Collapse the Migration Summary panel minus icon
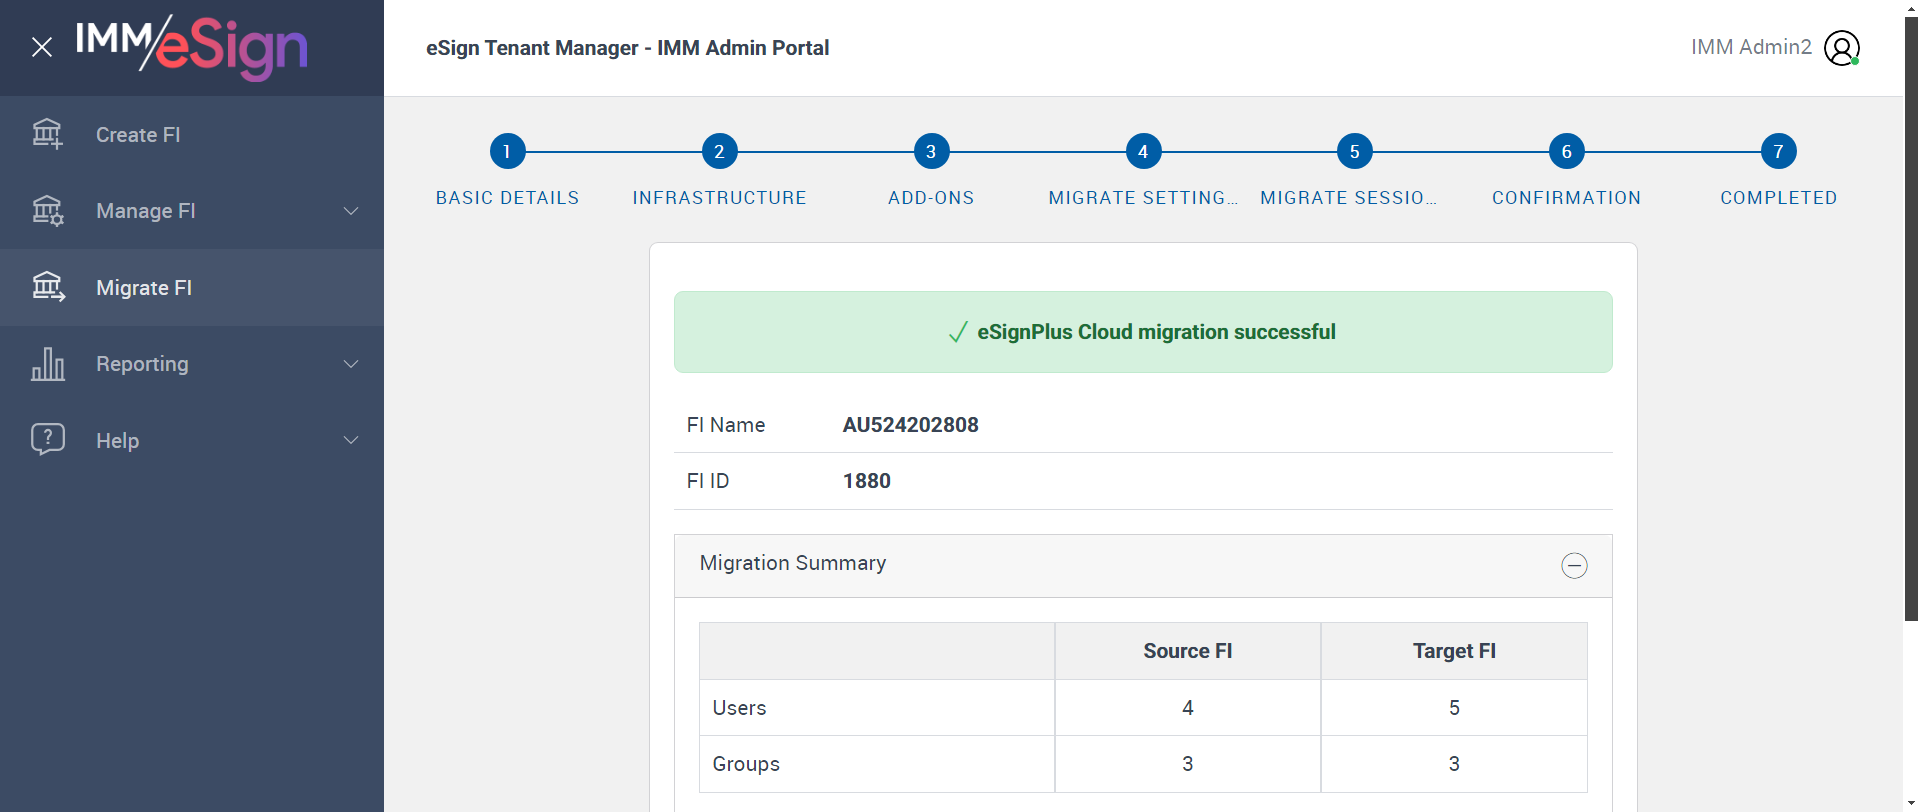The width and height of the screenshot is (1920, 812). (1574, 566)
